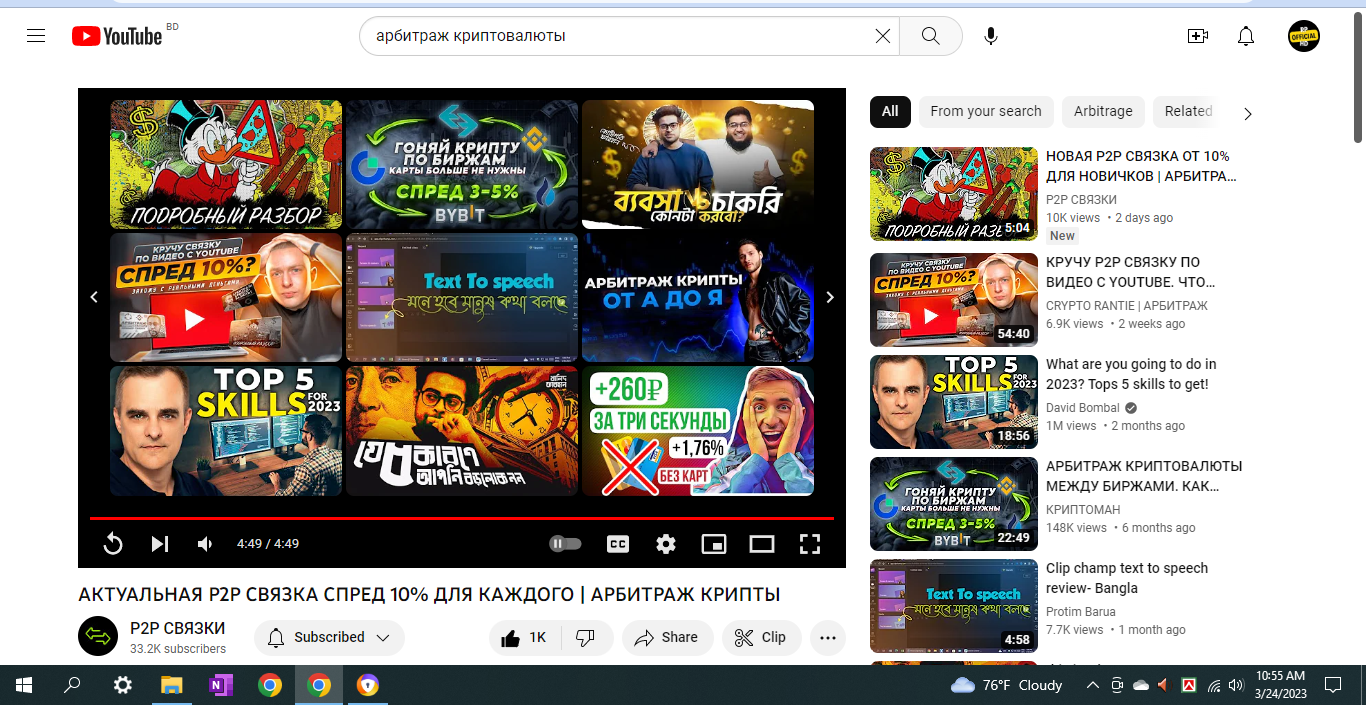Screen dimensions: 1366x705
Task: Switch to miniplayer
Action: coord(714,544)
